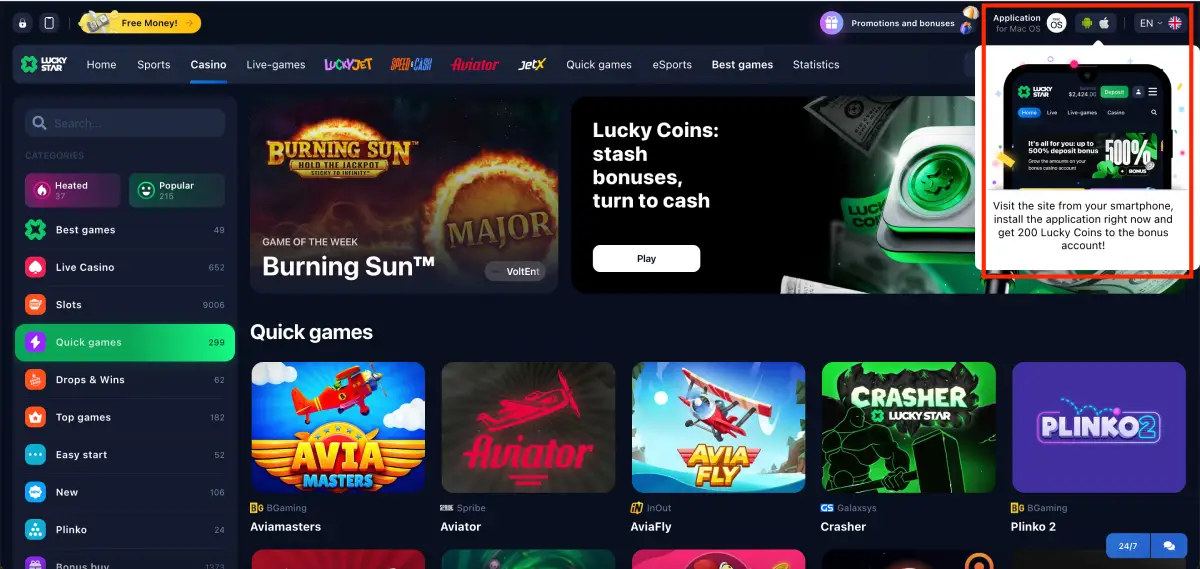Screen dimensions: 1200x569
Task: Click the Play button on Lucky Coins banner
Action: pyautogui.click(x=646, y=258)
